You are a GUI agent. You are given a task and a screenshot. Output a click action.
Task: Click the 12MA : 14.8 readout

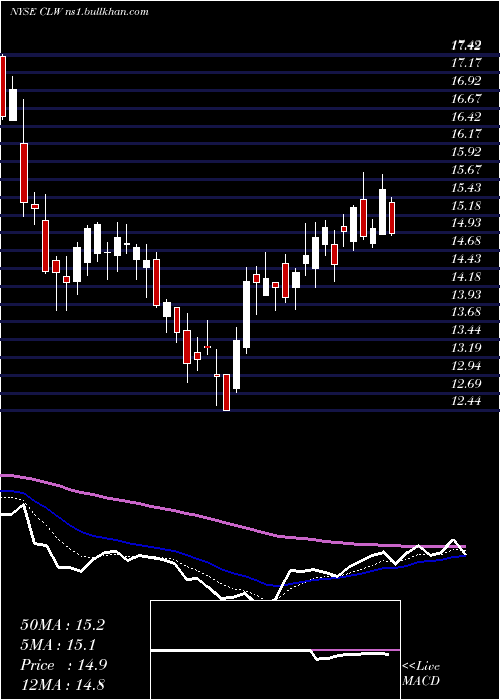[62, 685]
